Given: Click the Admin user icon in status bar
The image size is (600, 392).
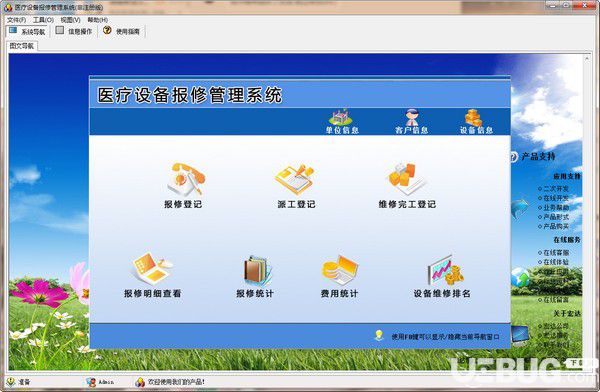Looking at the screenshot, I should 91,382.
